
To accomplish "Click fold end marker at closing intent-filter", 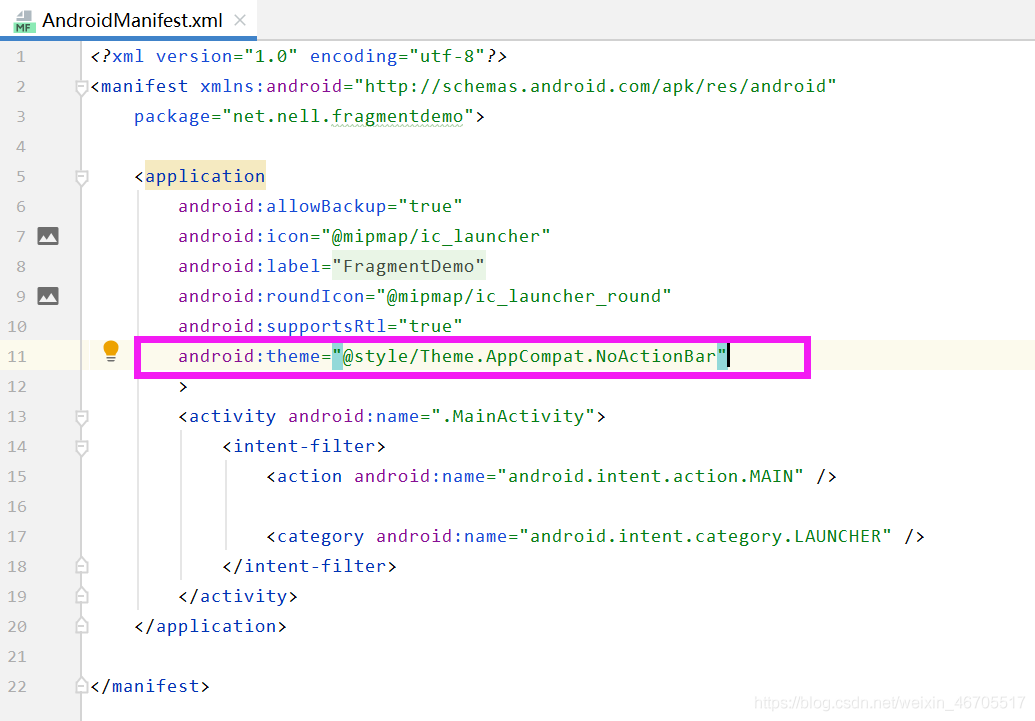I will pos(82,566).
